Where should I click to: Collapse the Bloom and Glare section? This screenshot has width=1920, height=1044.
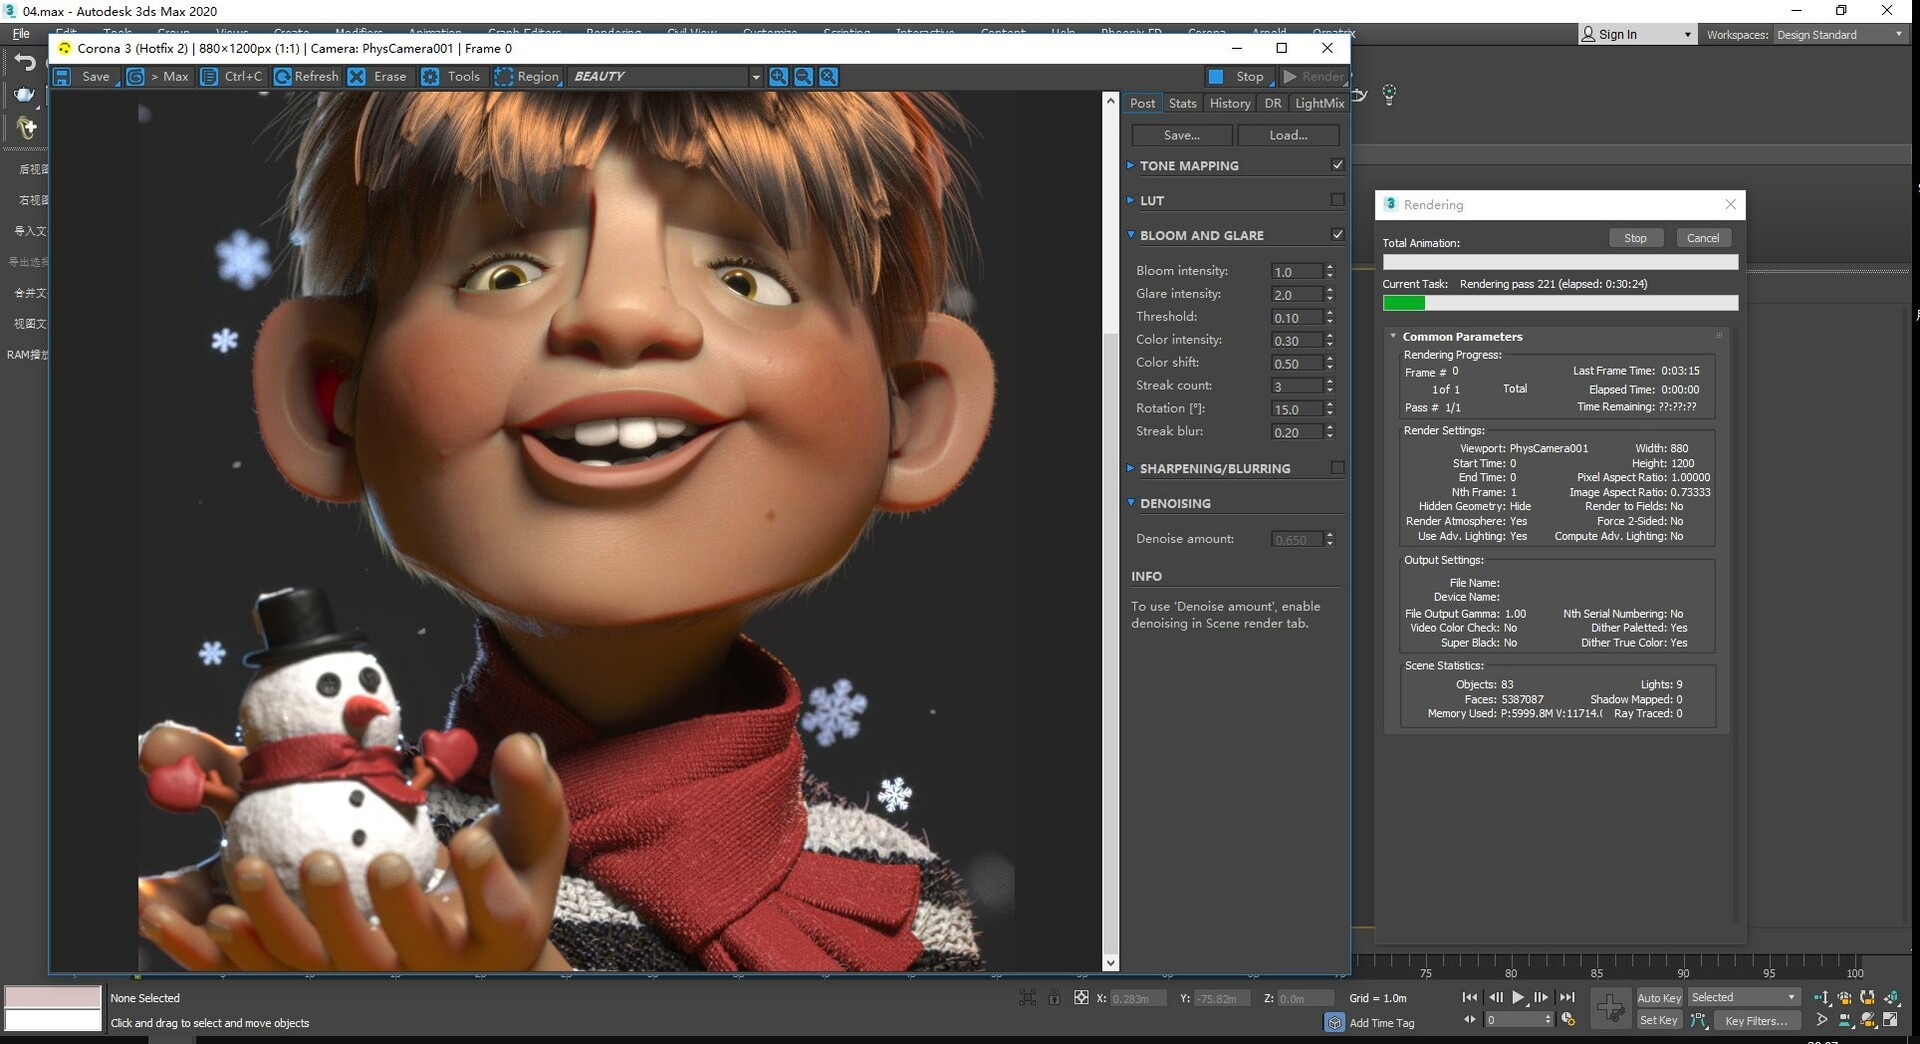1131,235
